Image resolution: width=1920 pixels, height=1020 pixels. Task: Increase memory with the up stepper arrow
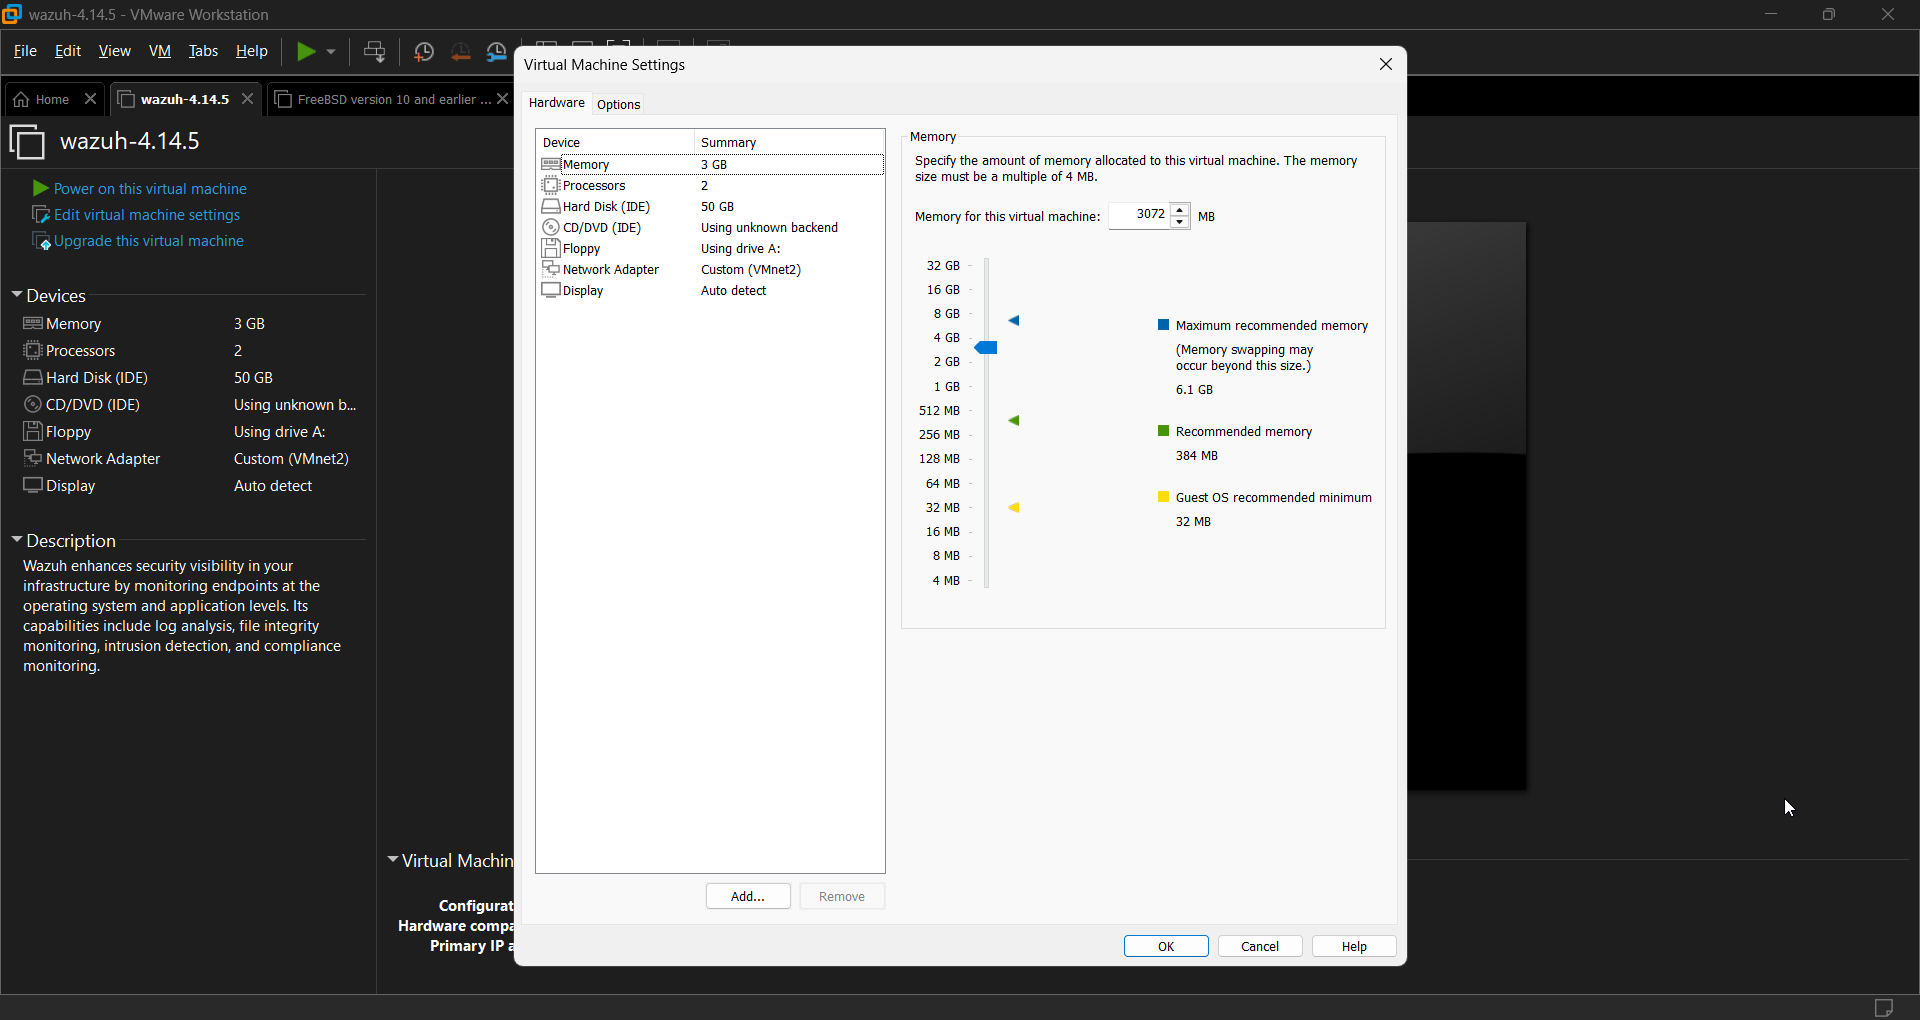(x=1181, y=209)
